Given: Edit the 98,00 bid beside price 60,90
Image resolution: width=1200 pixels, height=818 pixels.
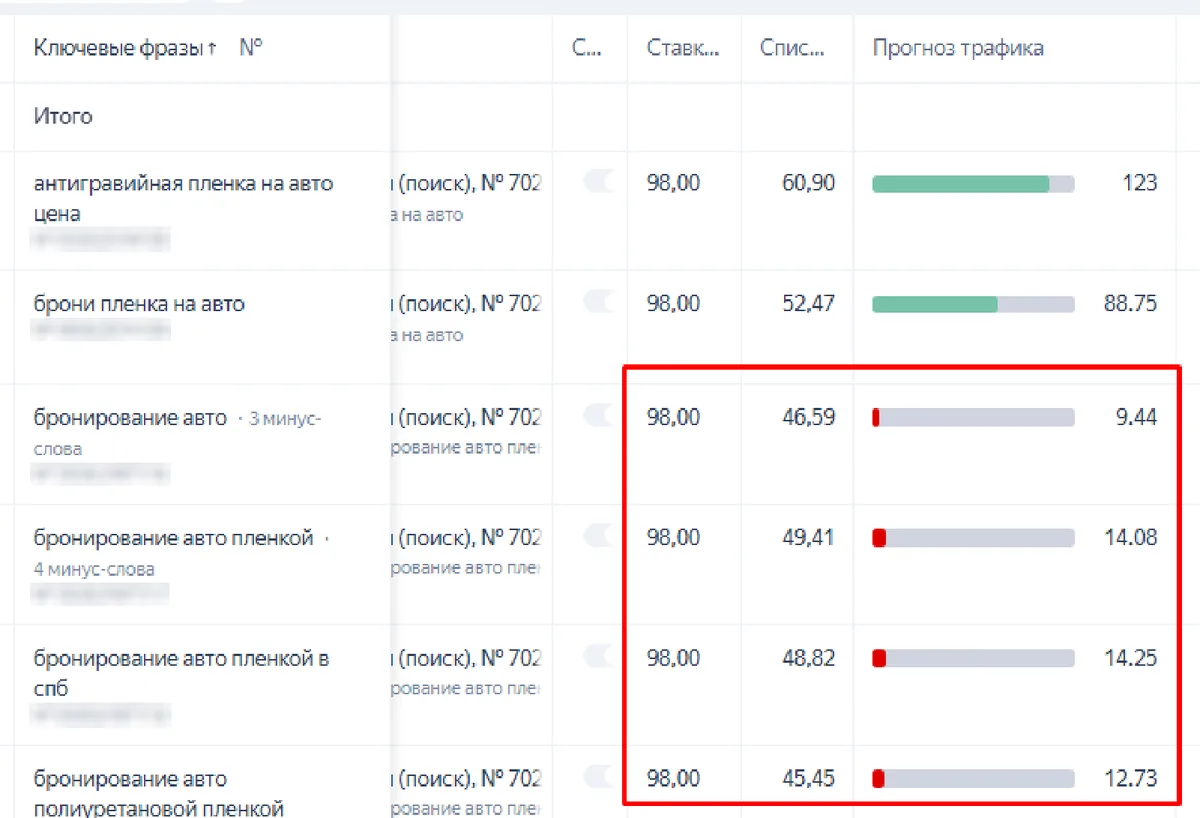Looking at the screenshot, I should coord(674,183).
